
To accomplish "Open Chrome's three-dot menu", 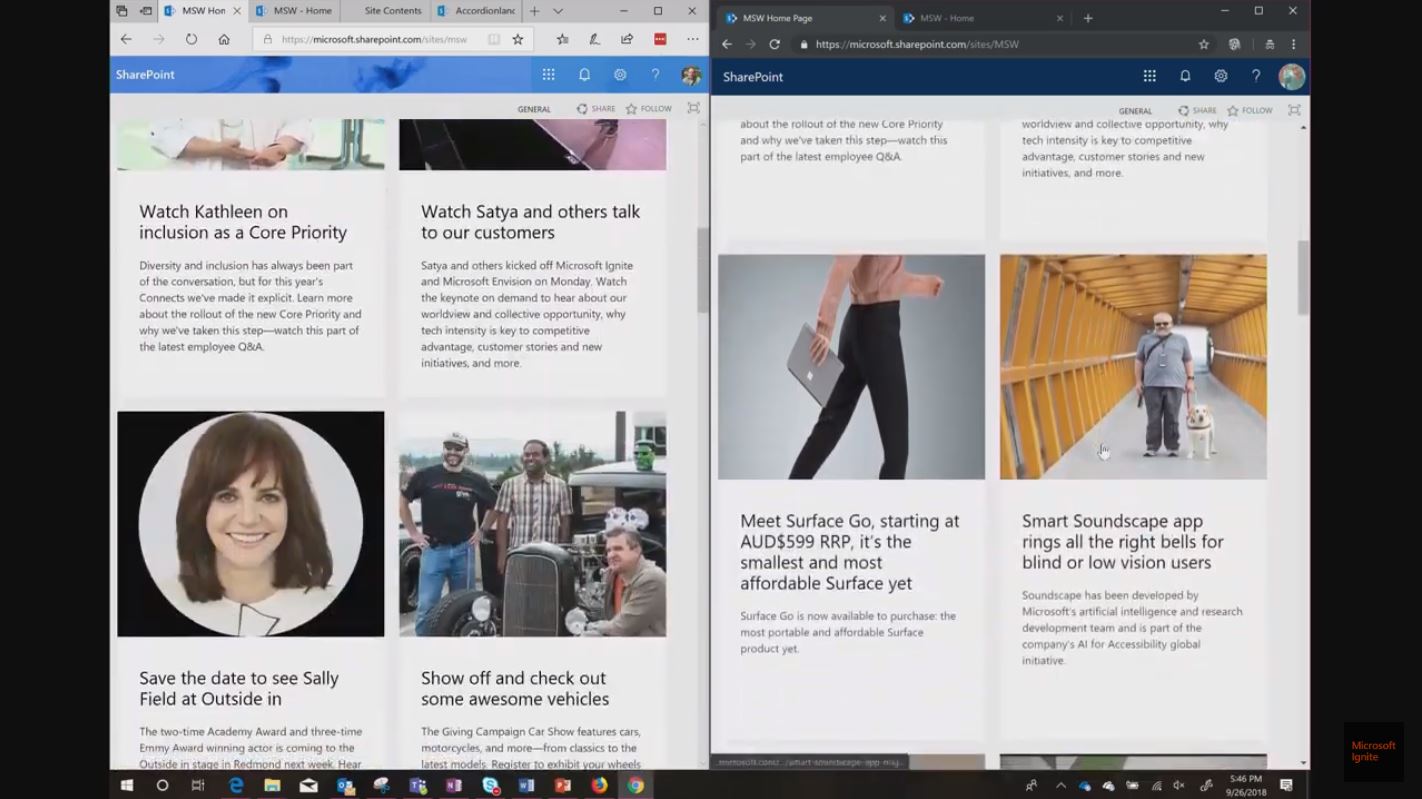I will [1293, 44].
